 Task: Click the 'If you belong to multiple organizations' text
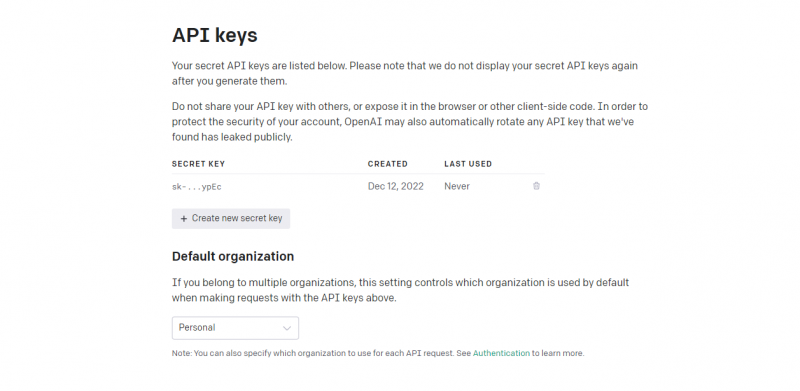coord(401,290)
